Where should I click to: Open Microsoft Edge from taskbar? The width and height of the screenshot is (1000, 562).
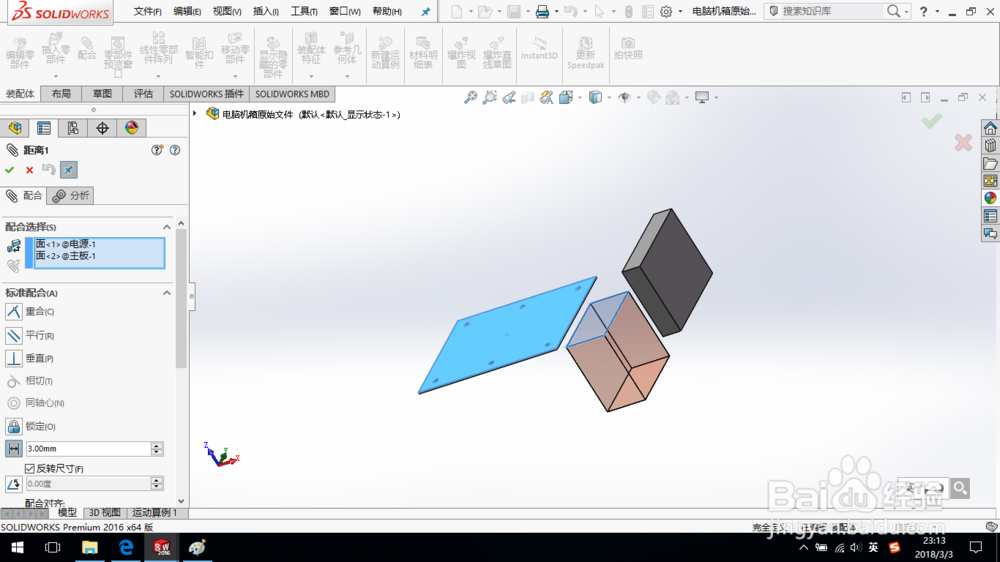click(x=126, y=547)
